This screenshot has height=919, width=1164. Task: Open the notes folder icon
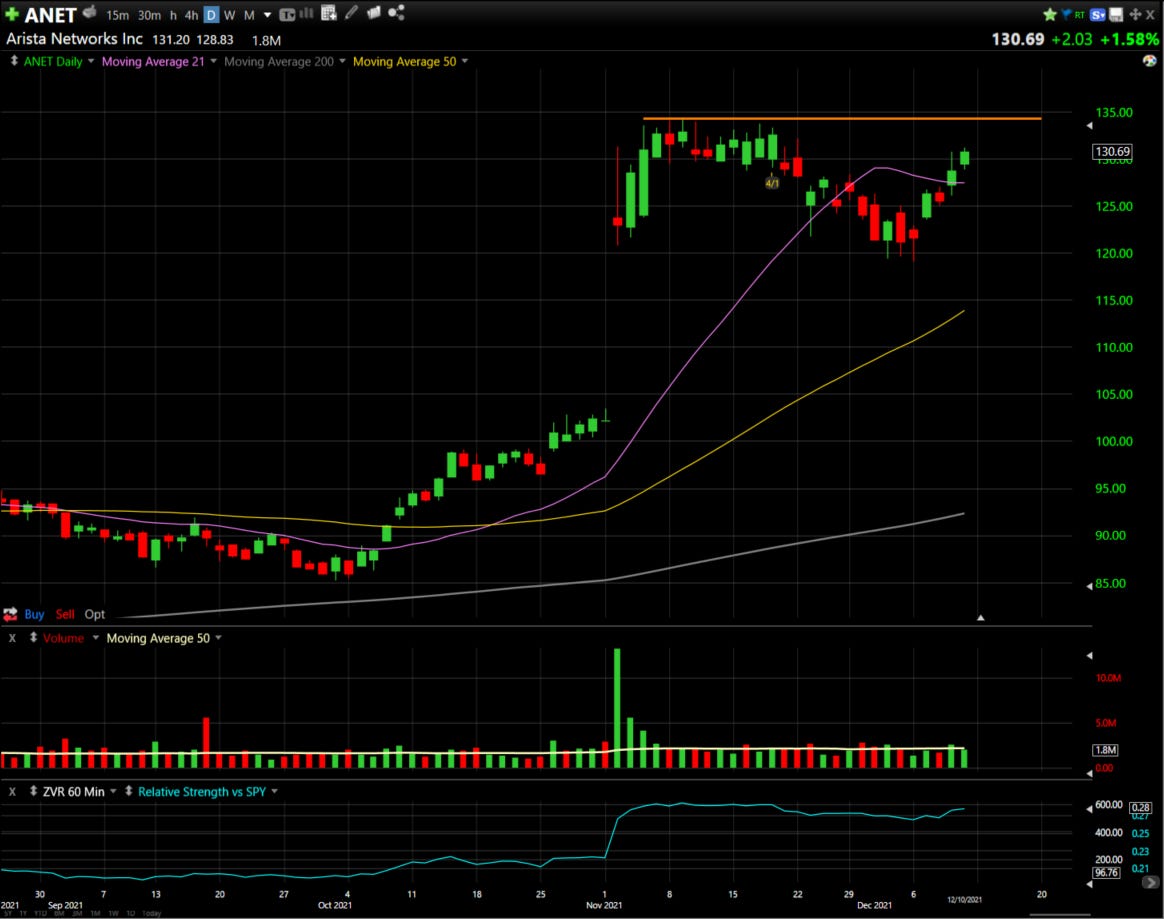coord(374,12)
